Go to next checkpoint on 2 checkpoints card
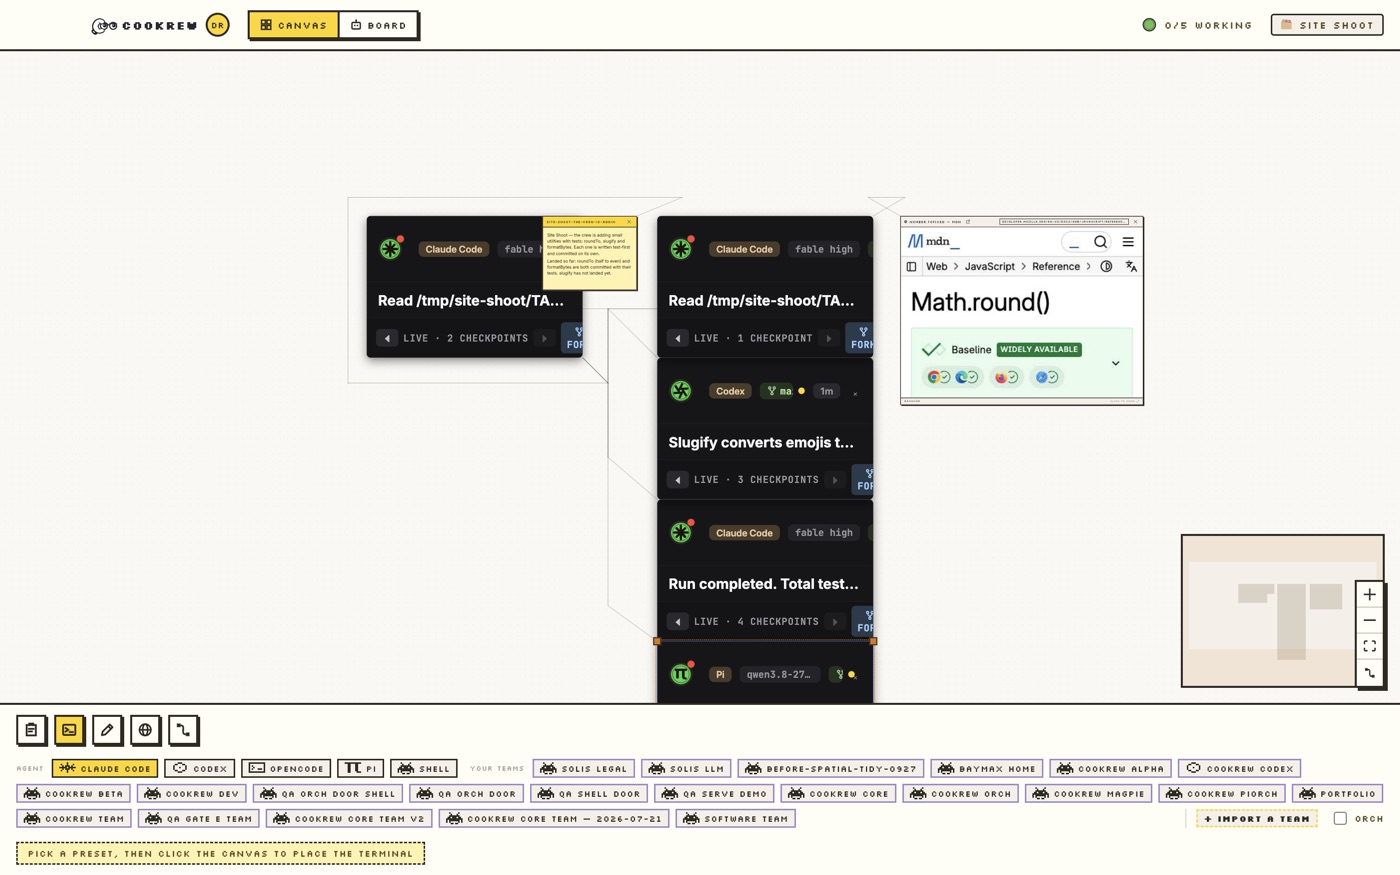 544,338
